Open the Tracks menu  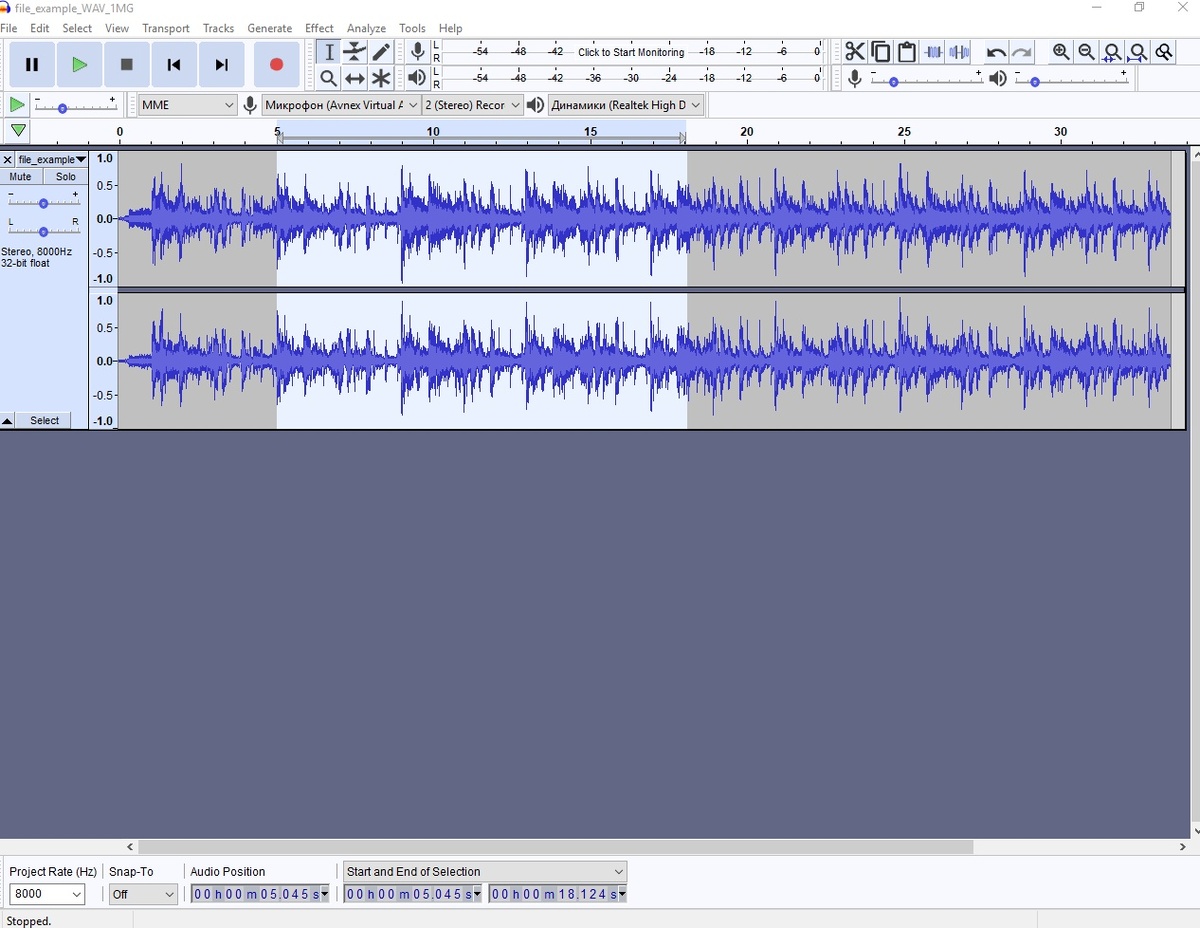pos(218,28)
